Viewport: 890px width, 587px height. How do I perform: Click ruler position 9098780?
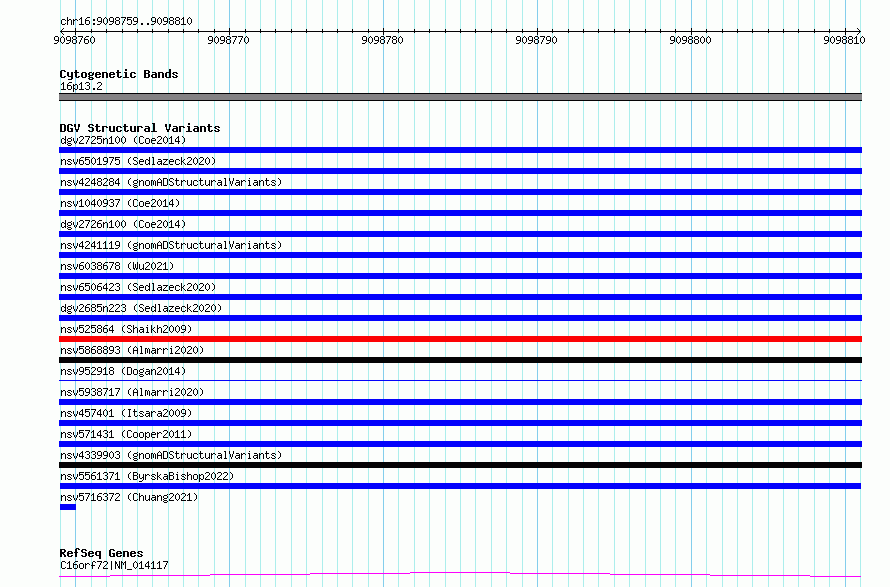click(383, 40)
